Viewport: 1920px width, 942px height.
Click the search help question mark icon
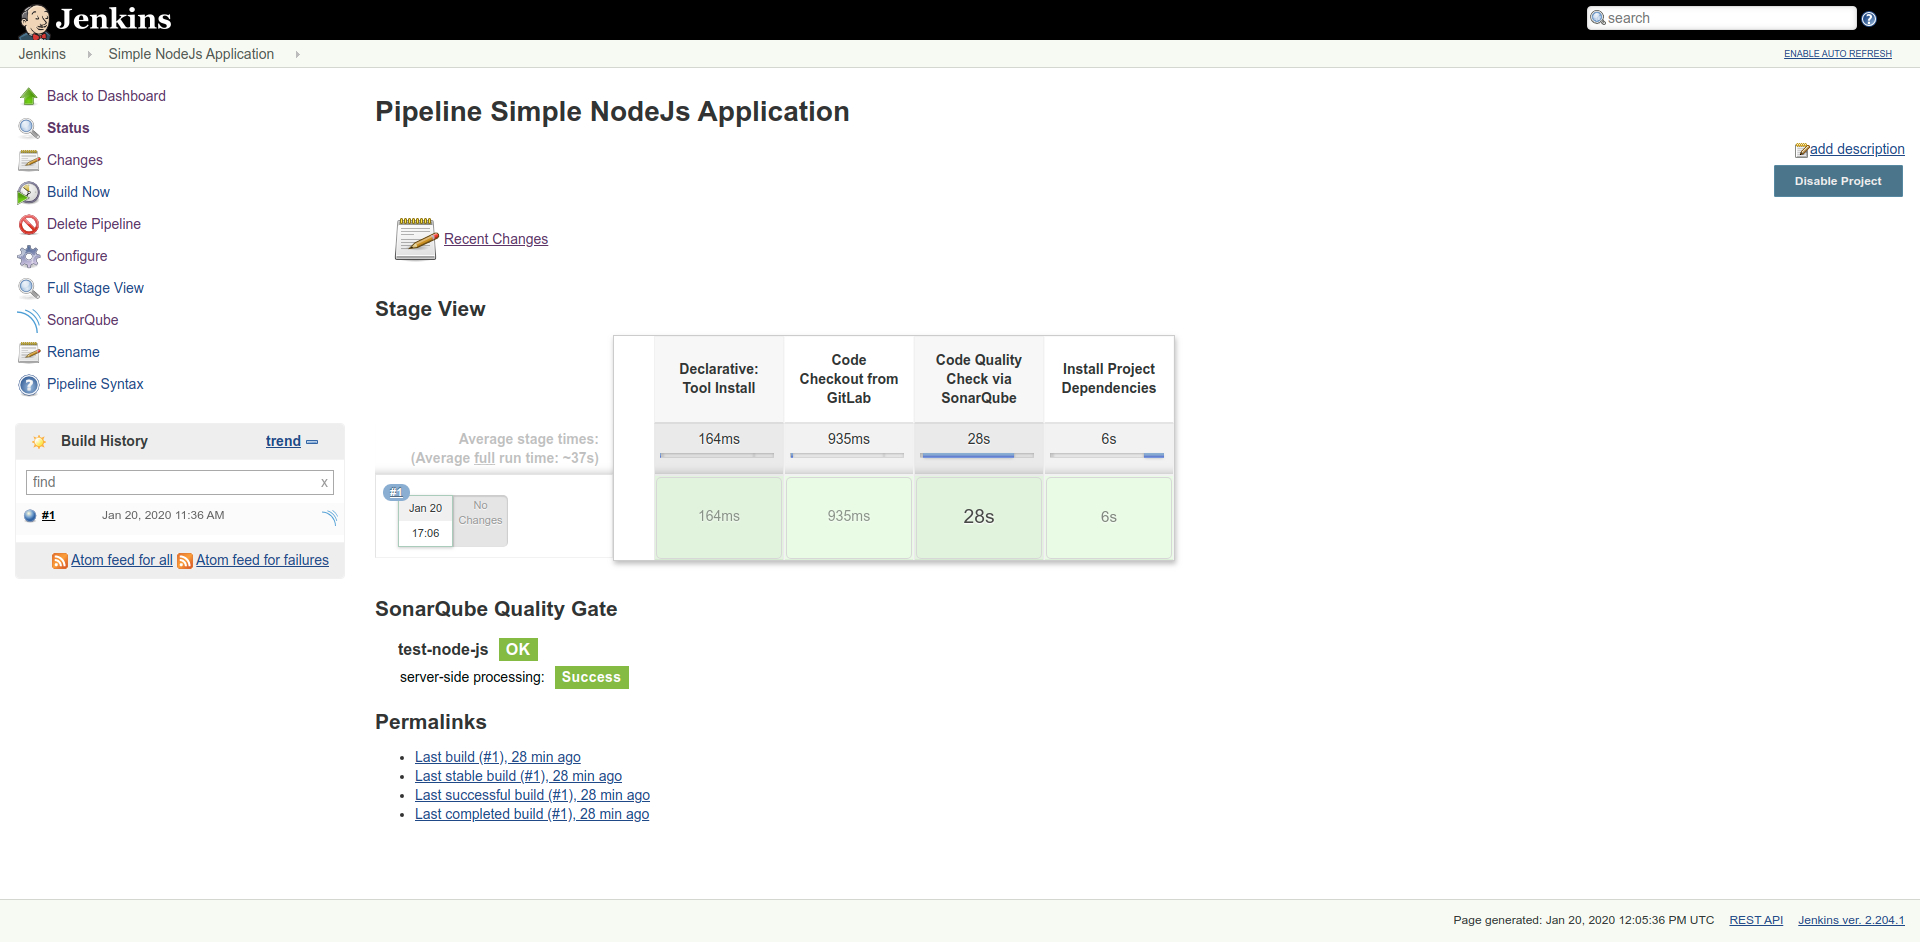pos(1869,19)
